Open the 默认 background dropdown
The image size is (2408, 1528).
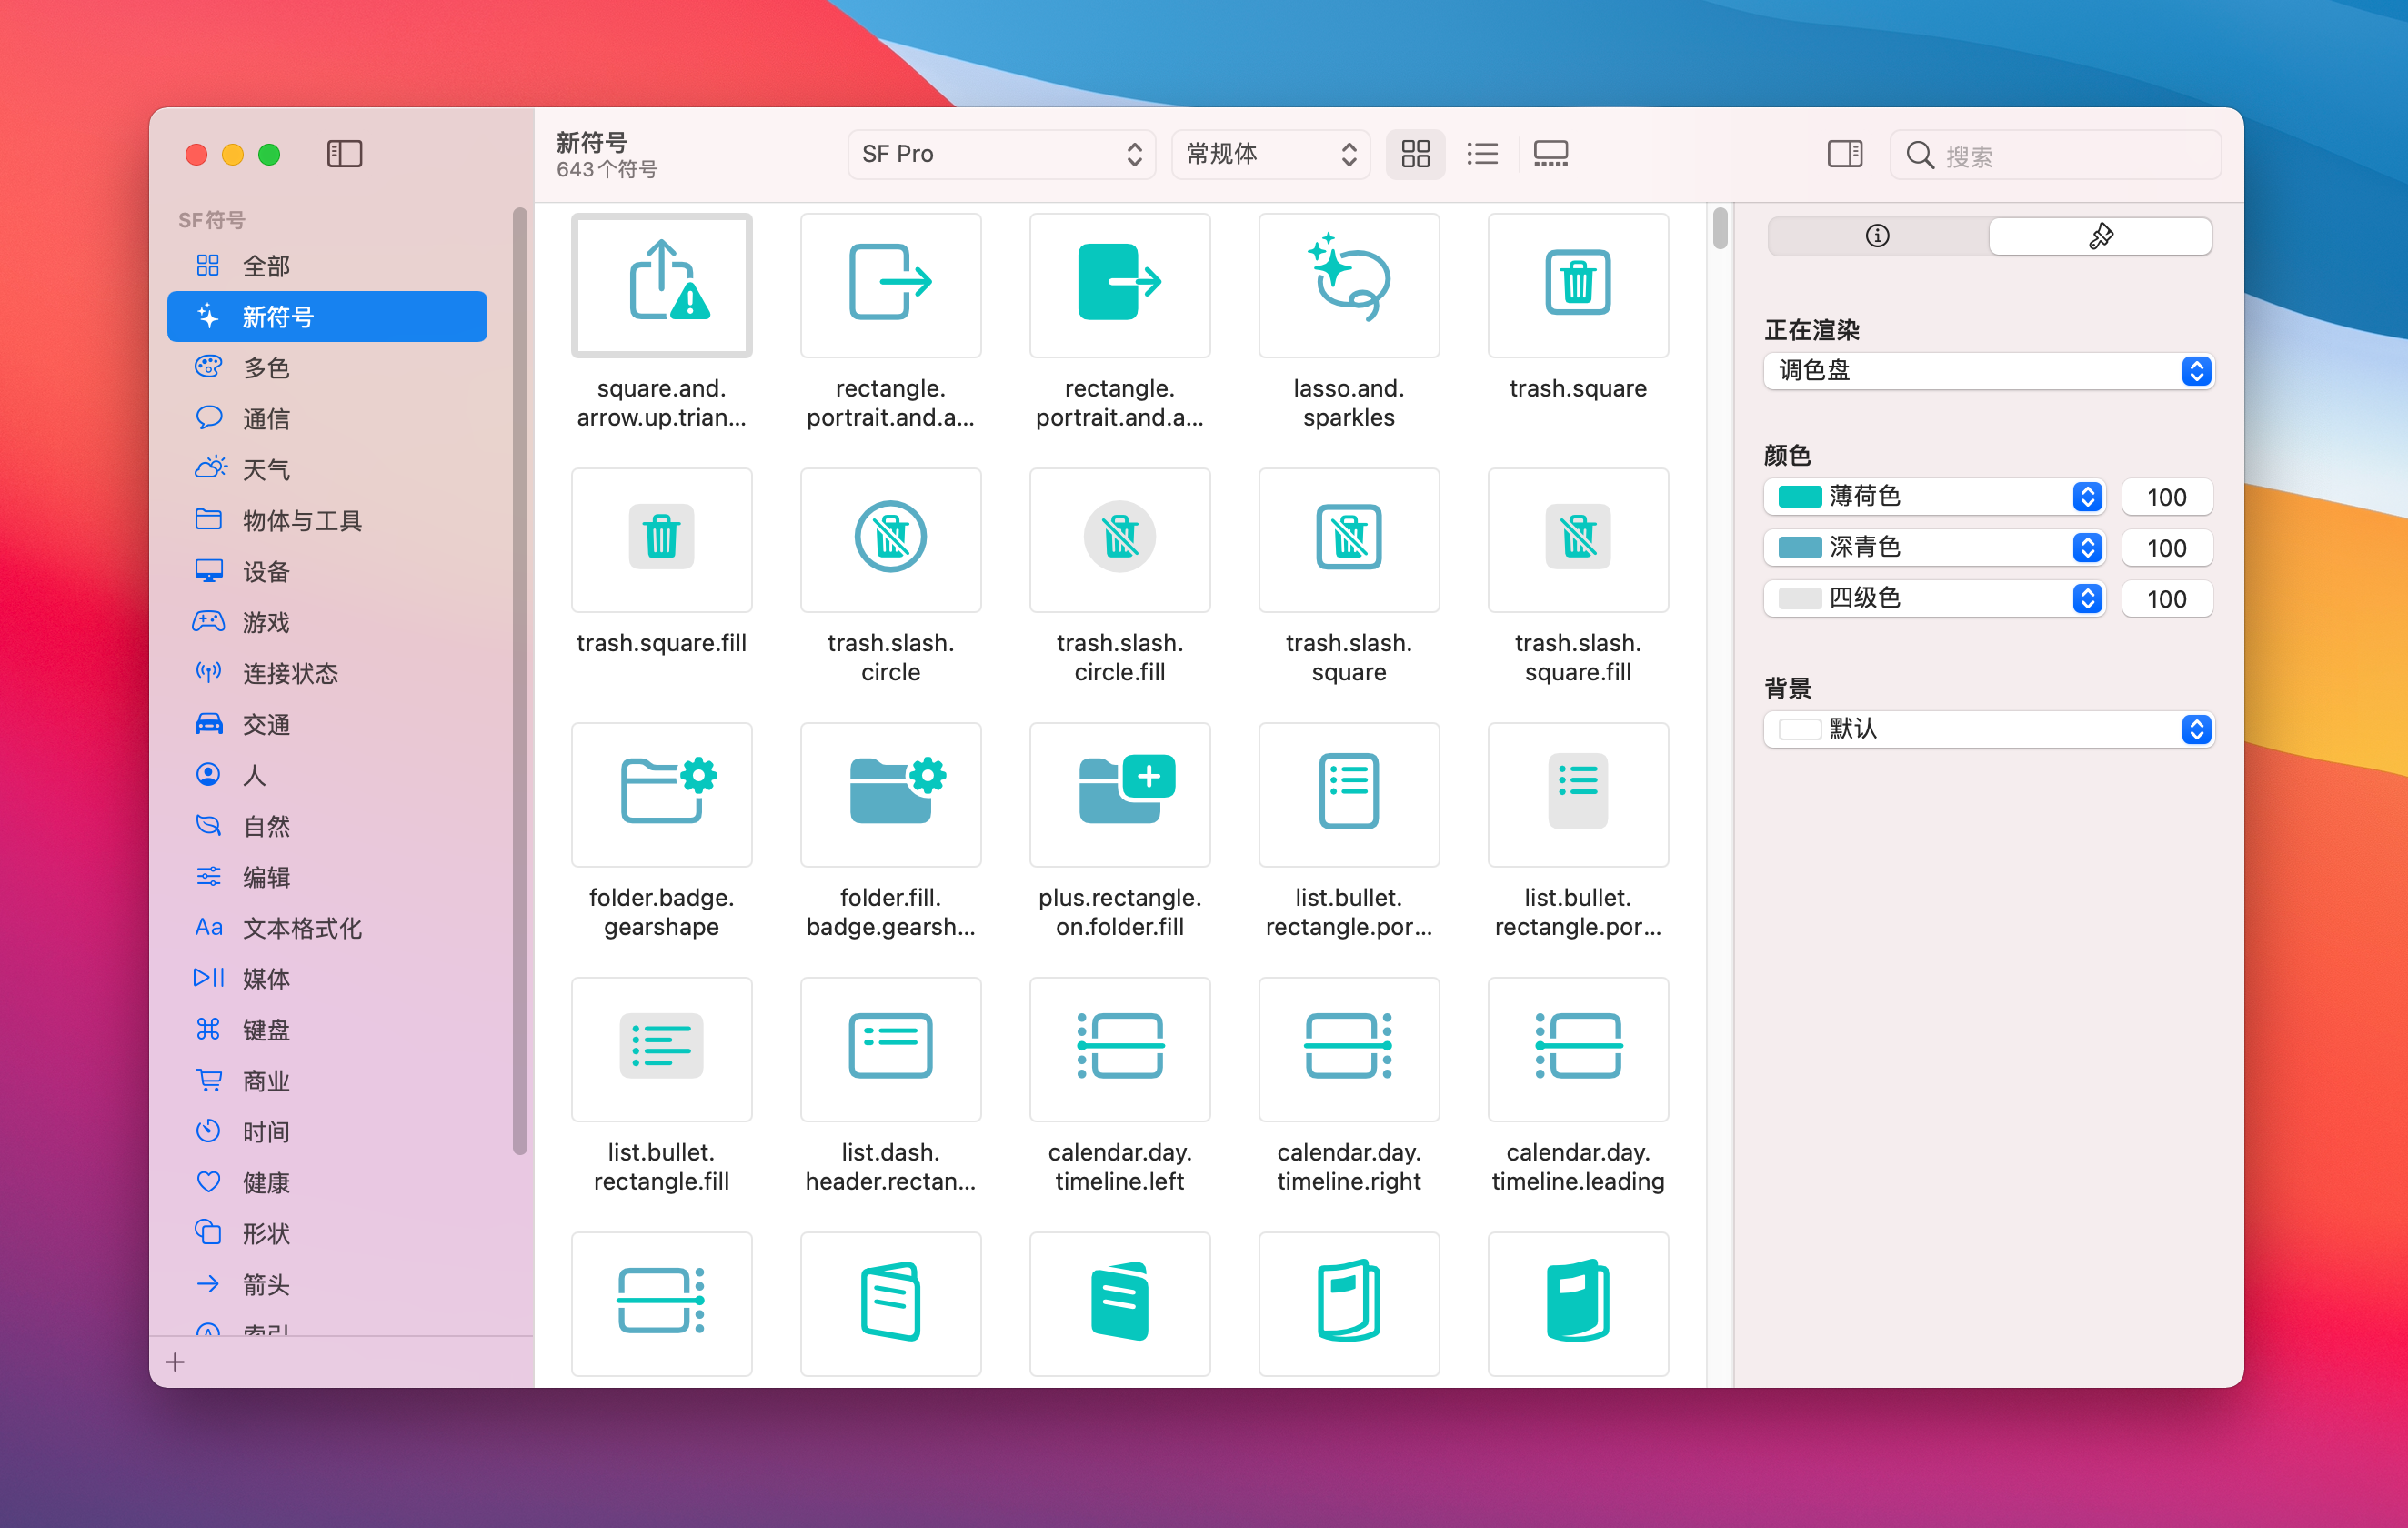tap(1988, 729)
